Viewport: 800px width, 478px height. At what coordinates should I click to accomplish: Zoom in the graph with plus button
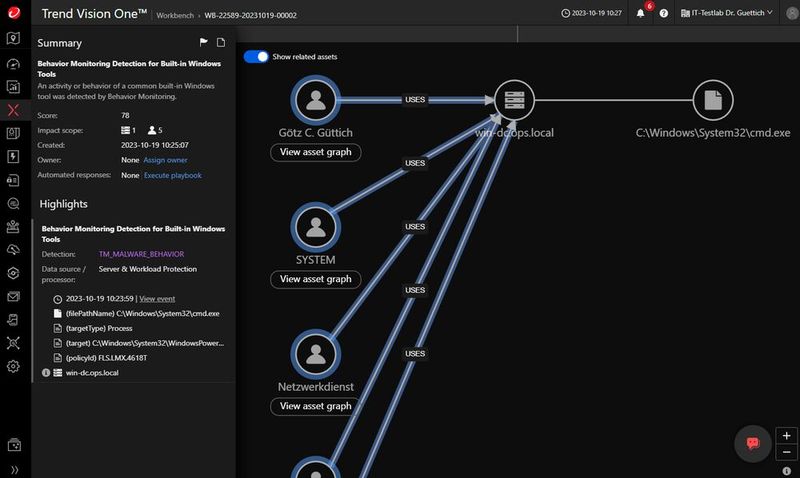tap(786, 436)
